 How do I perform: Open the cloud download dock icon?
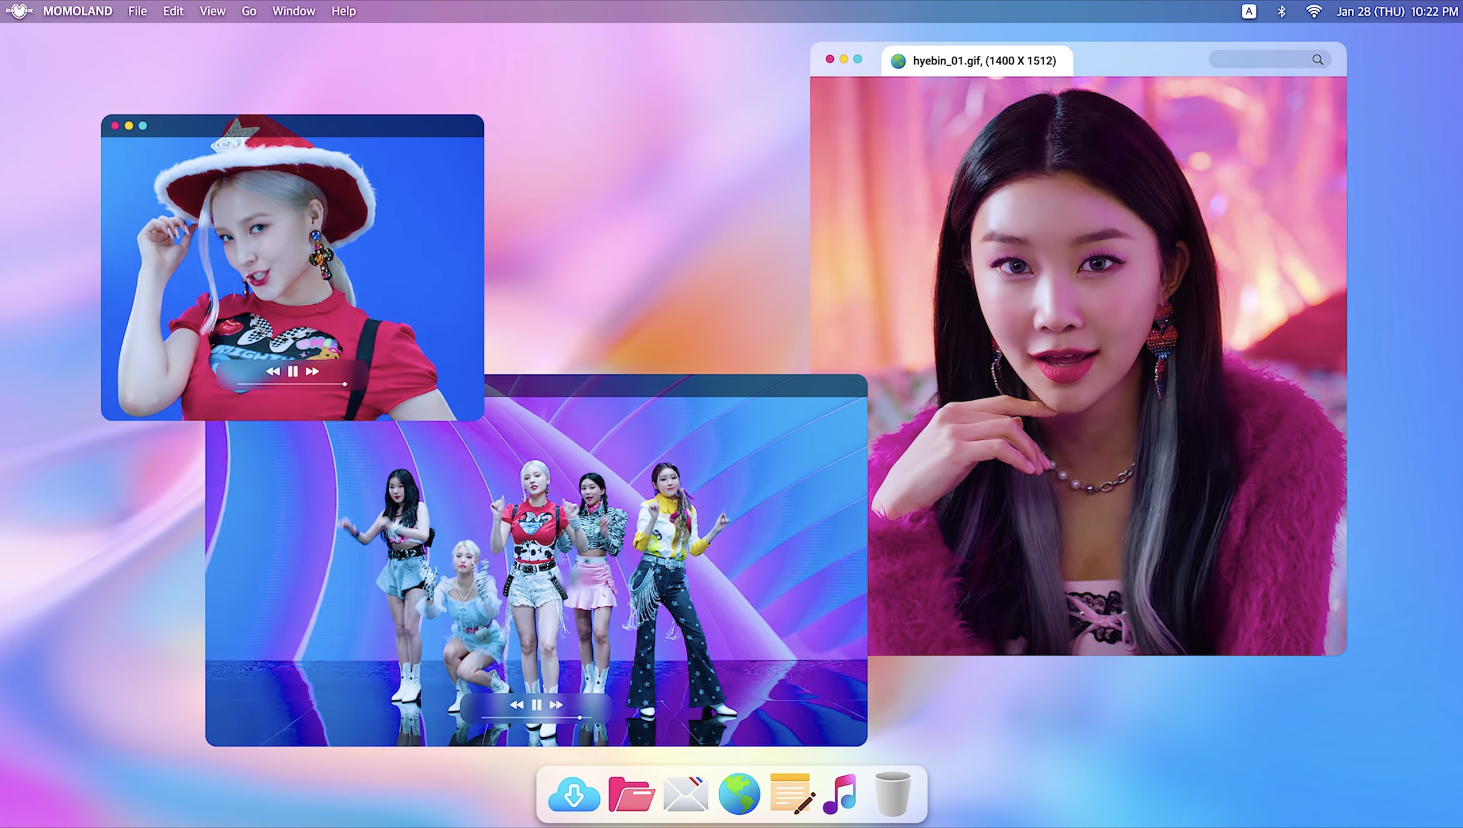574,795
